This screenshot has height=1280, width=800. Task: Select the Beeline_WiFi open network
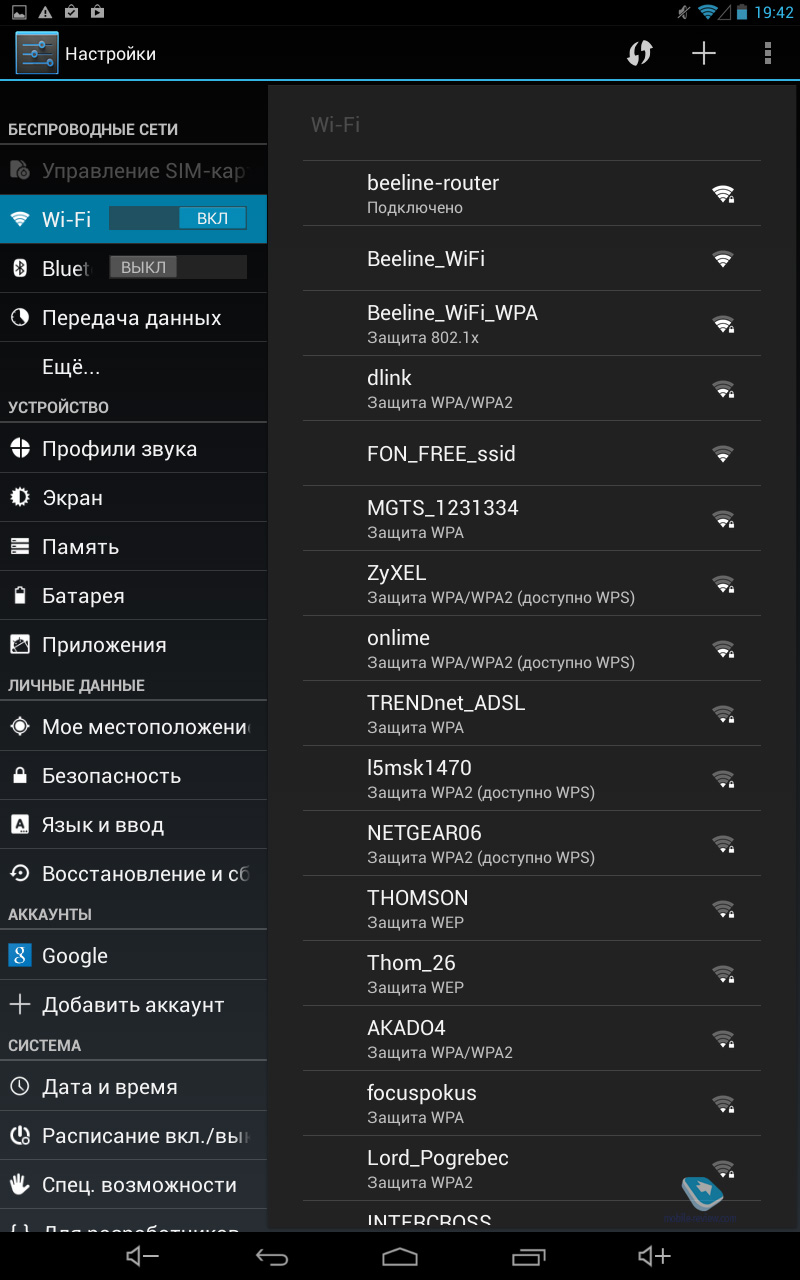pos(532,258)
